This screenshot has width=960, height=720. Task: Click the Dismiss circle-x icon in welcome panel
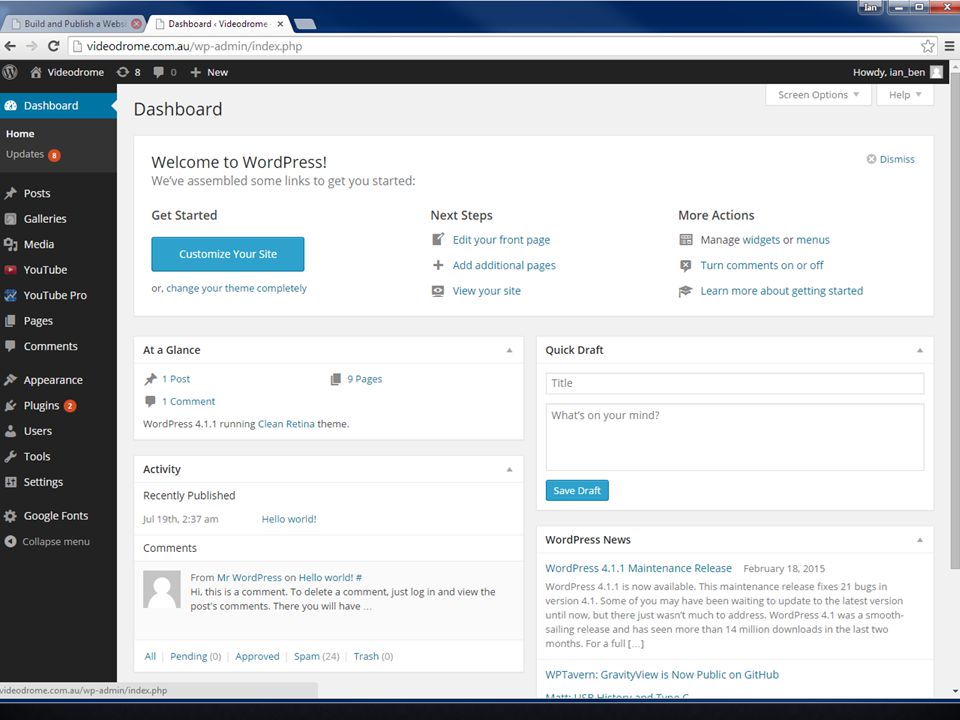[871, 159]
